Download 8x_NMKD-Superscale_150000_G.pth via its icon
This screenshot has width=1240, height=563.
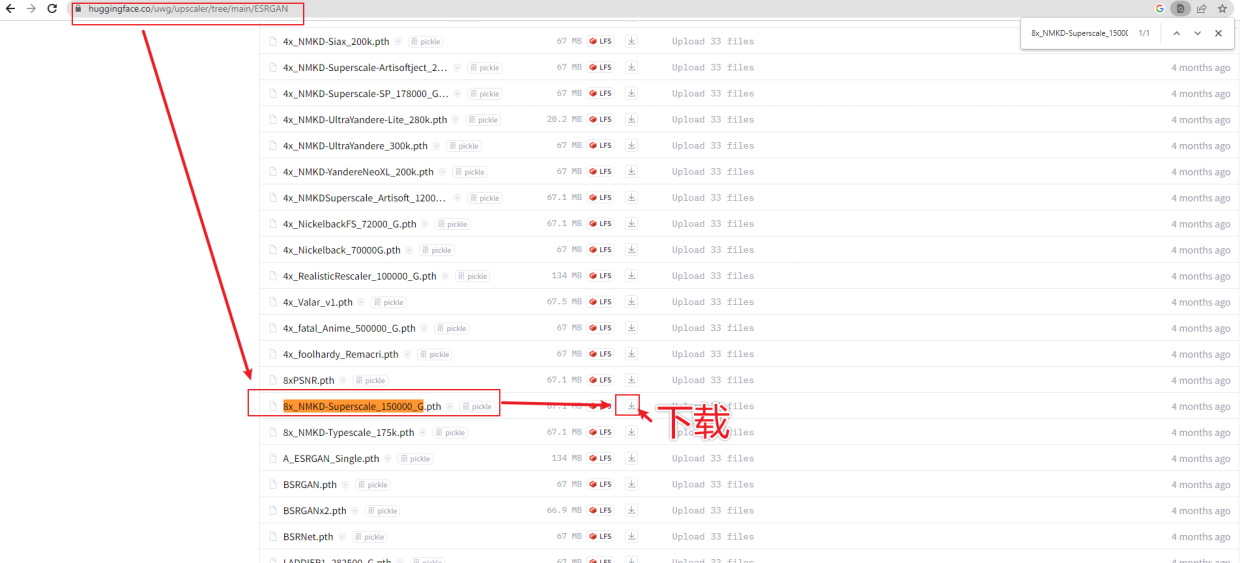tap(631, 405)
